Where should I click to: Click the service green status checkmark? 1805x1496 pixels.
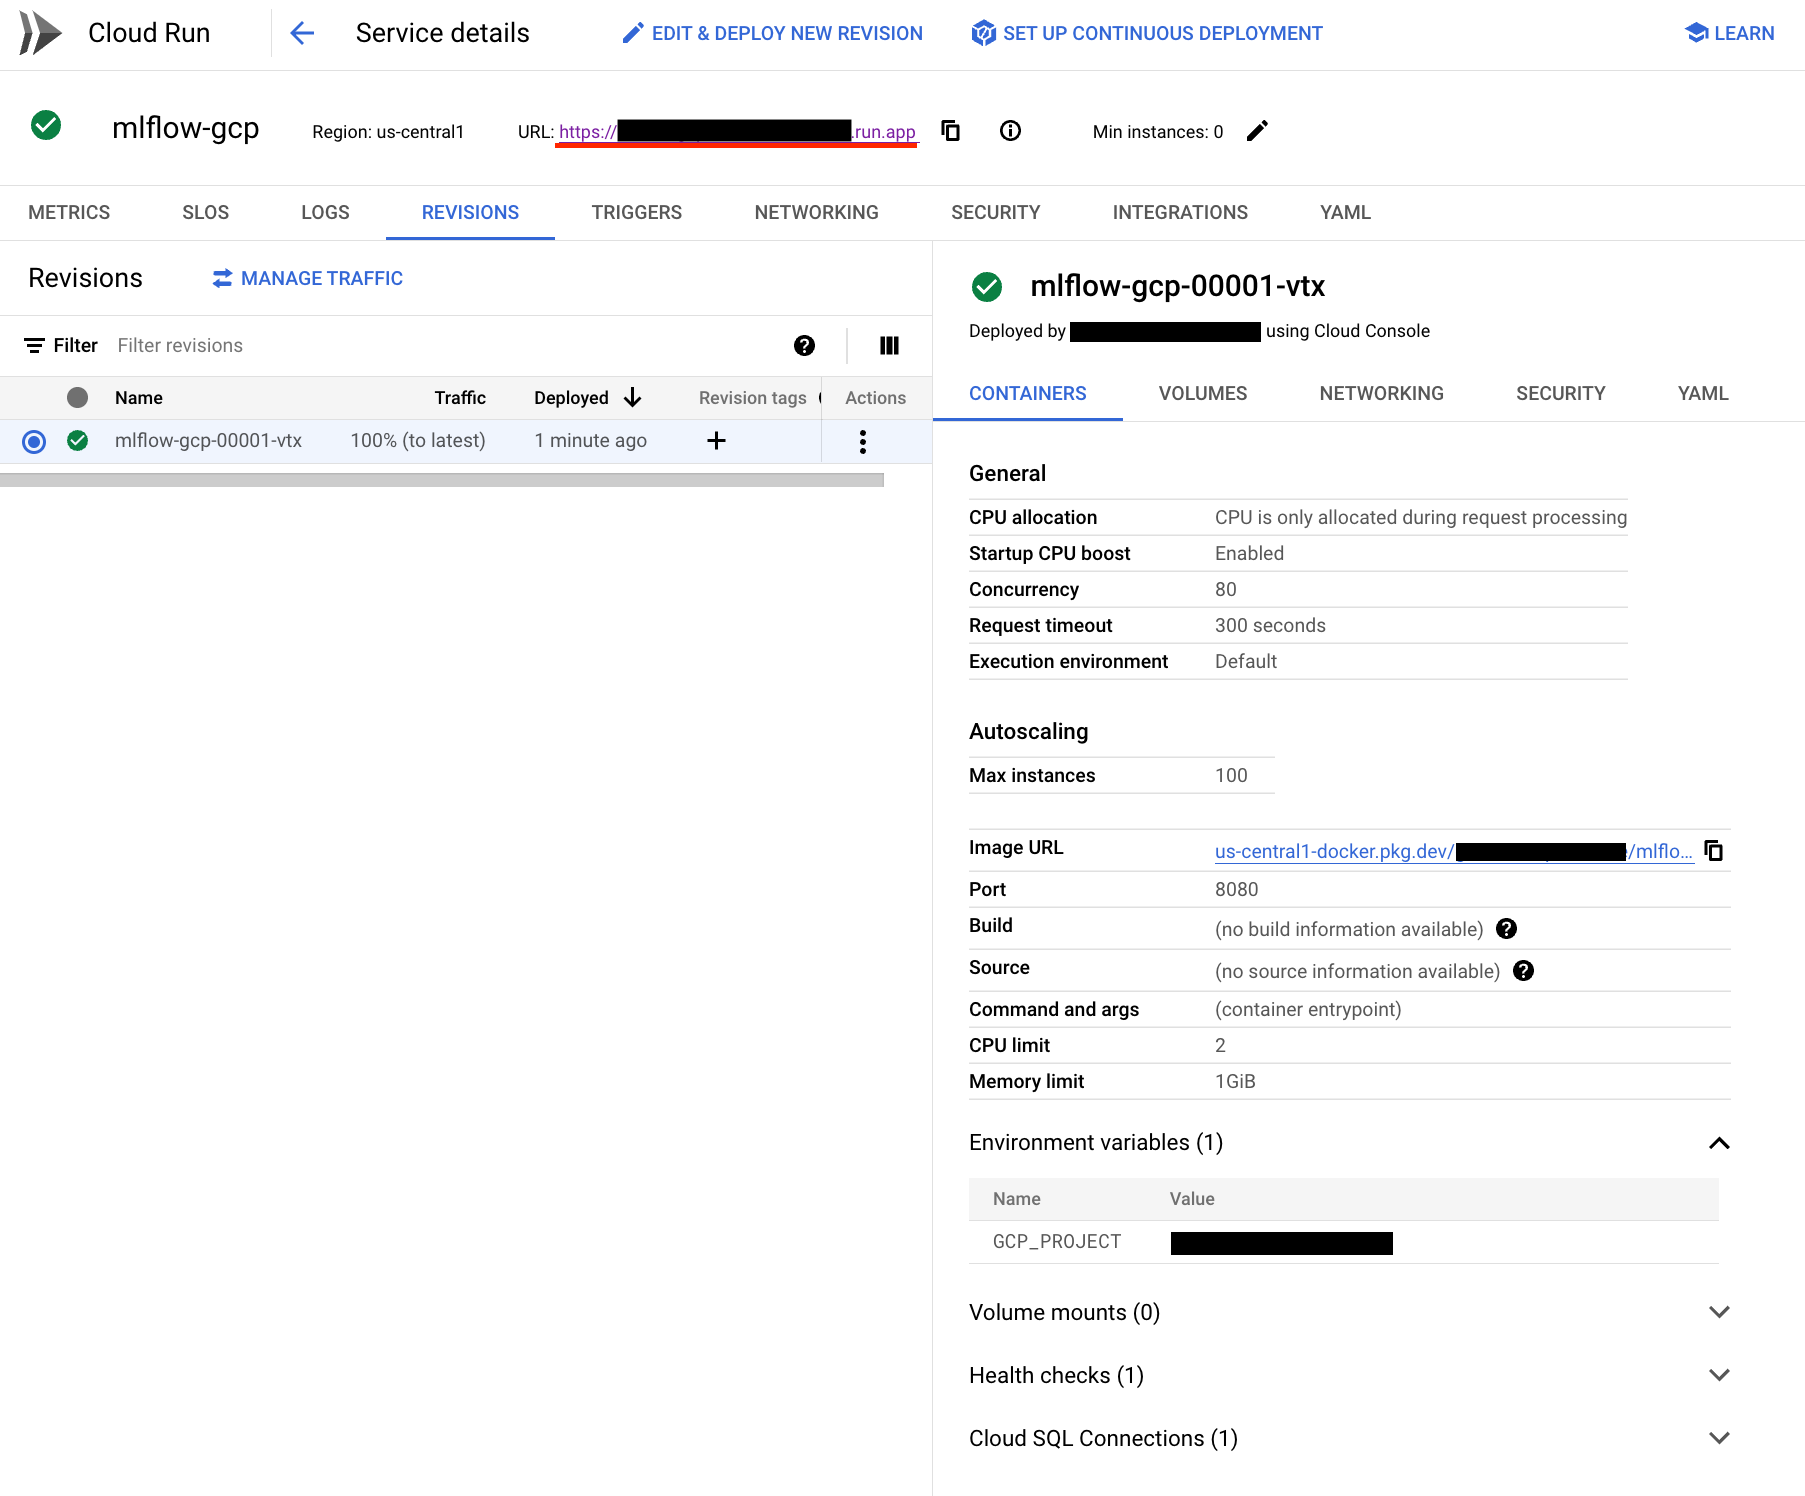click(x=46, y=126)
